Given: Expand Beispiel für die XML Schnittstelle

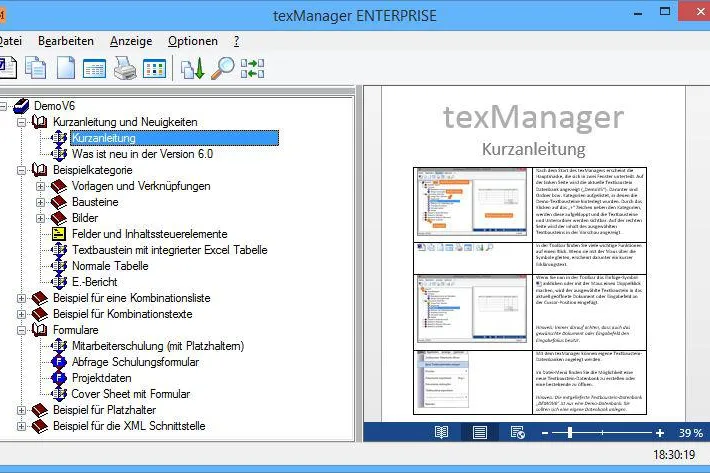Looking at the screenshot, I should 21,426.
